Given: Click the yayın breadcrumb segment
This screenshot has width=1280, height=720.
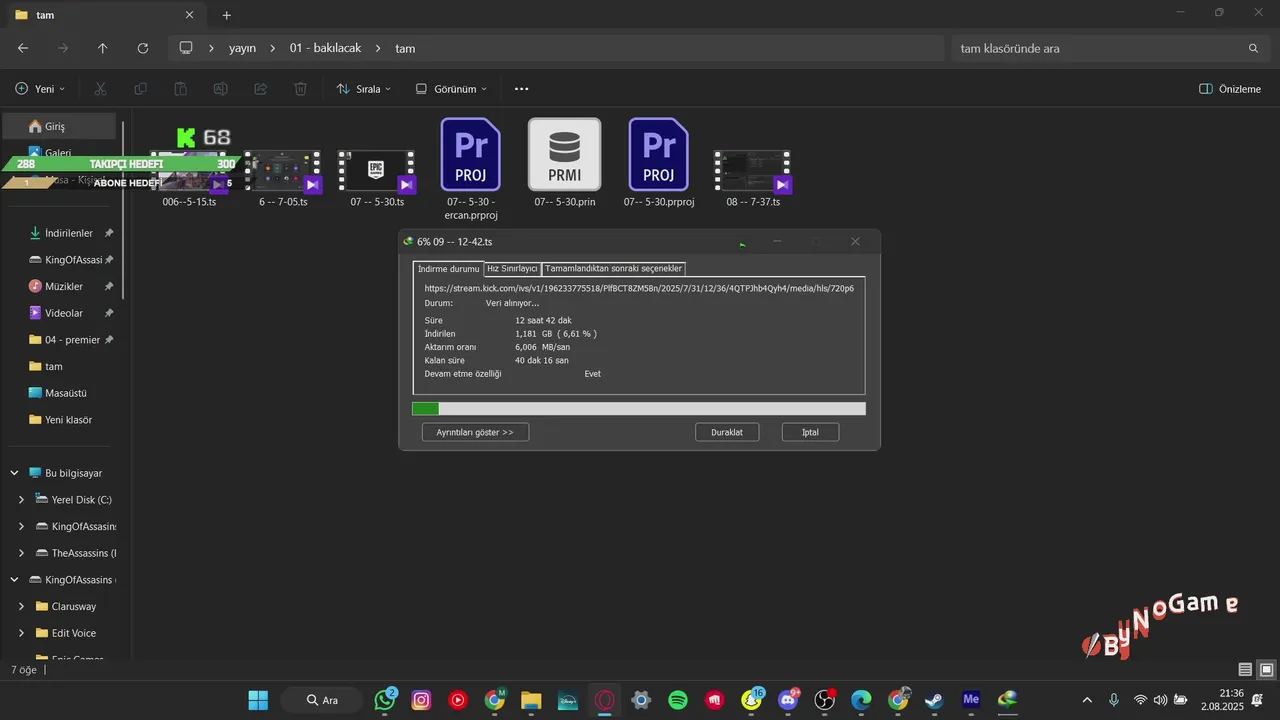Looking at the screenshot, I should click(242, 48).
